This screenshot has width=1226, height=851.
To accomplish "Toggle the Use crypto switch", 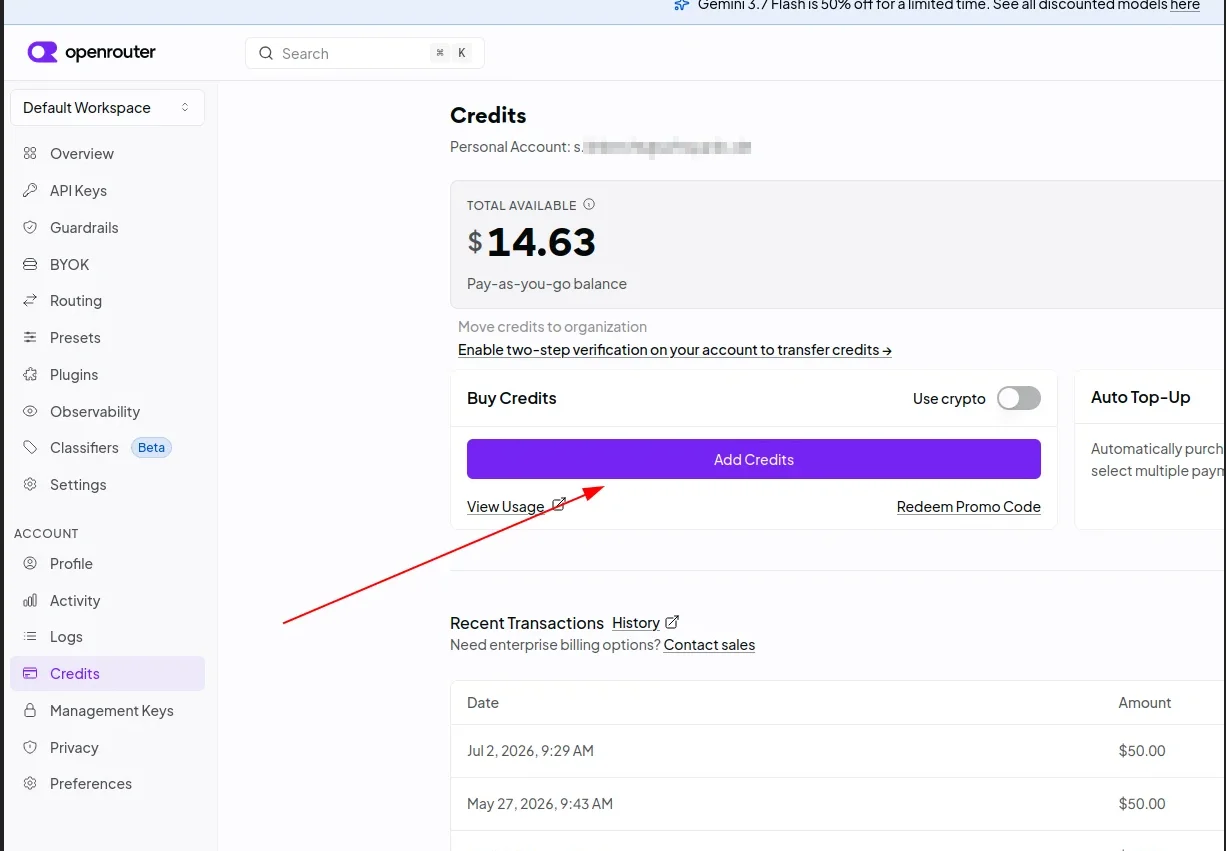I will tap(1019, 398).
